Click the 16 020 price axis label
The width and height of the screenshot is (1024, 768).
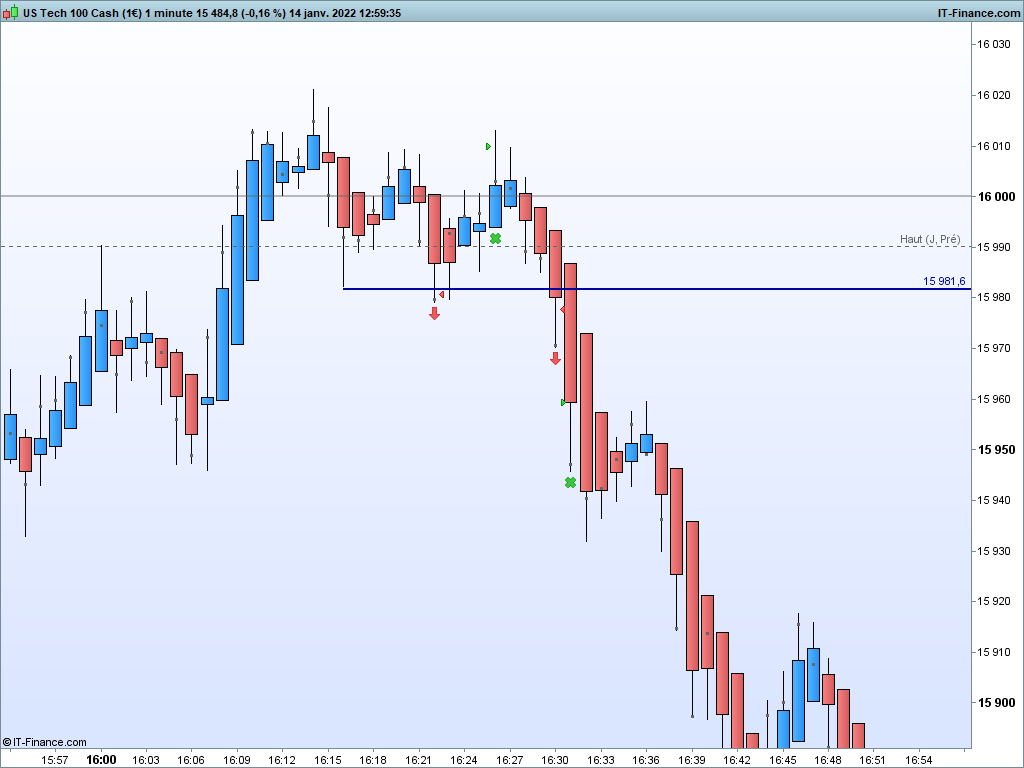993,95
